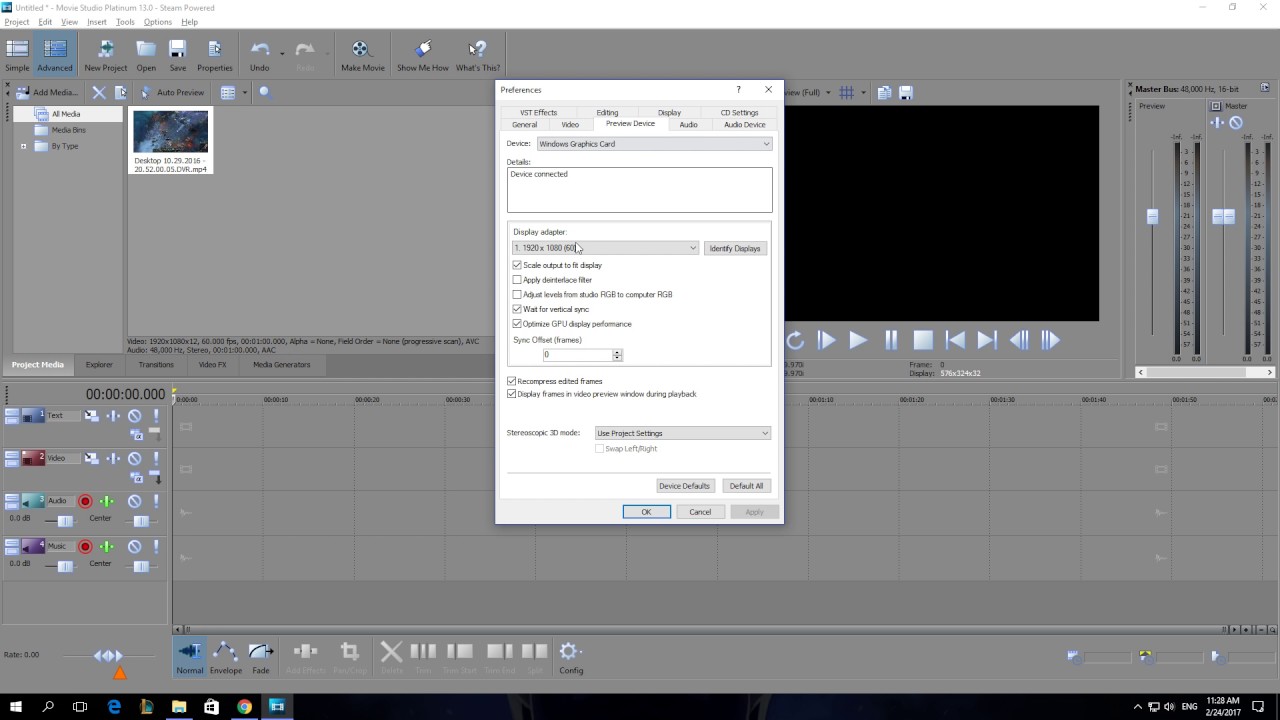The image size is (1280, 720).
Task: Switch to Media Generators tab
Action: (281, 365)
